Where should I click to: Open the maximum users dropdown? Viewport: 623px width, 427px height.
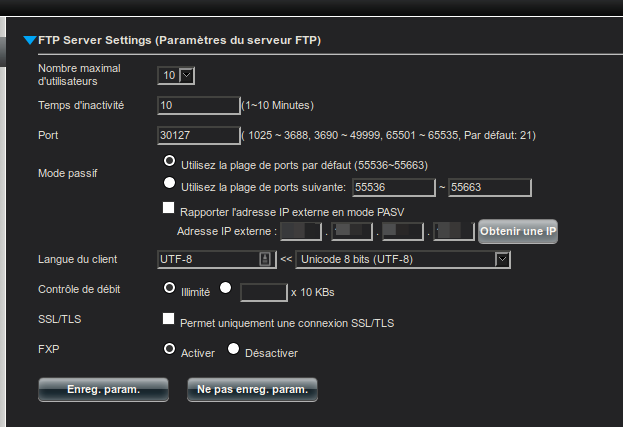176,75
